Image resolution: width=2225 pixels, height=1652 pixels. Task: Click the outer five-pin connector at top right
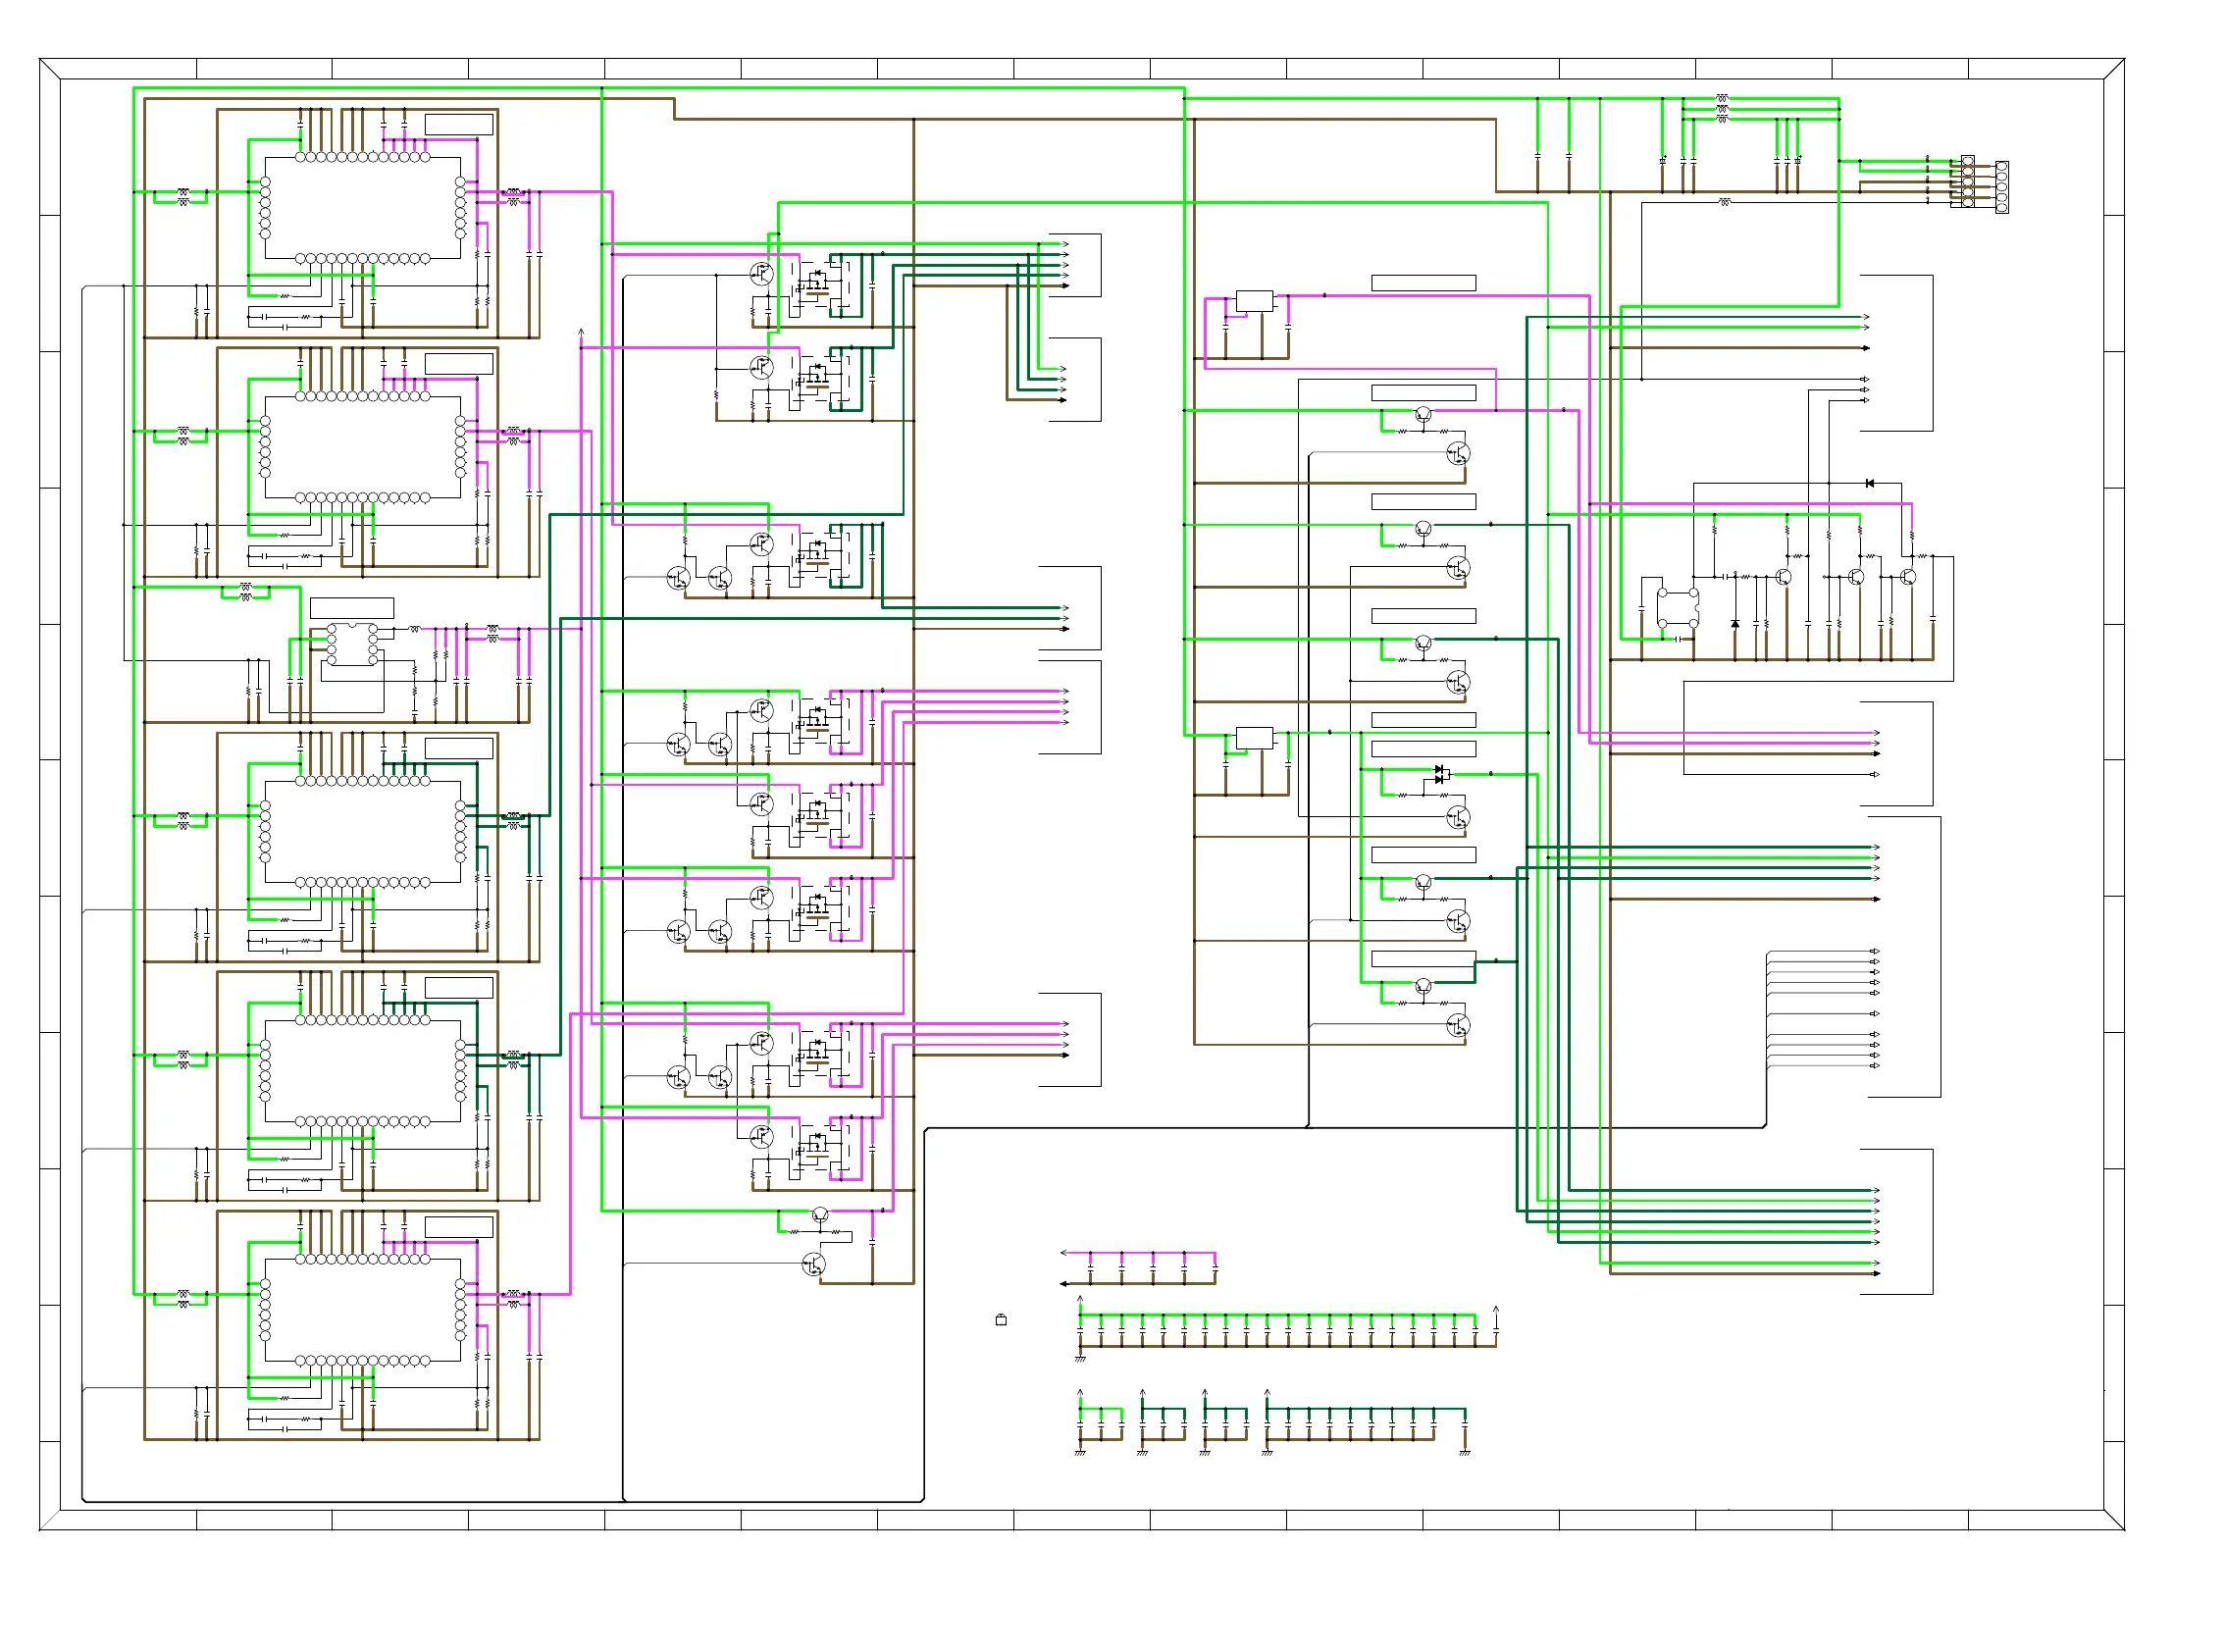pos(2001,187)
